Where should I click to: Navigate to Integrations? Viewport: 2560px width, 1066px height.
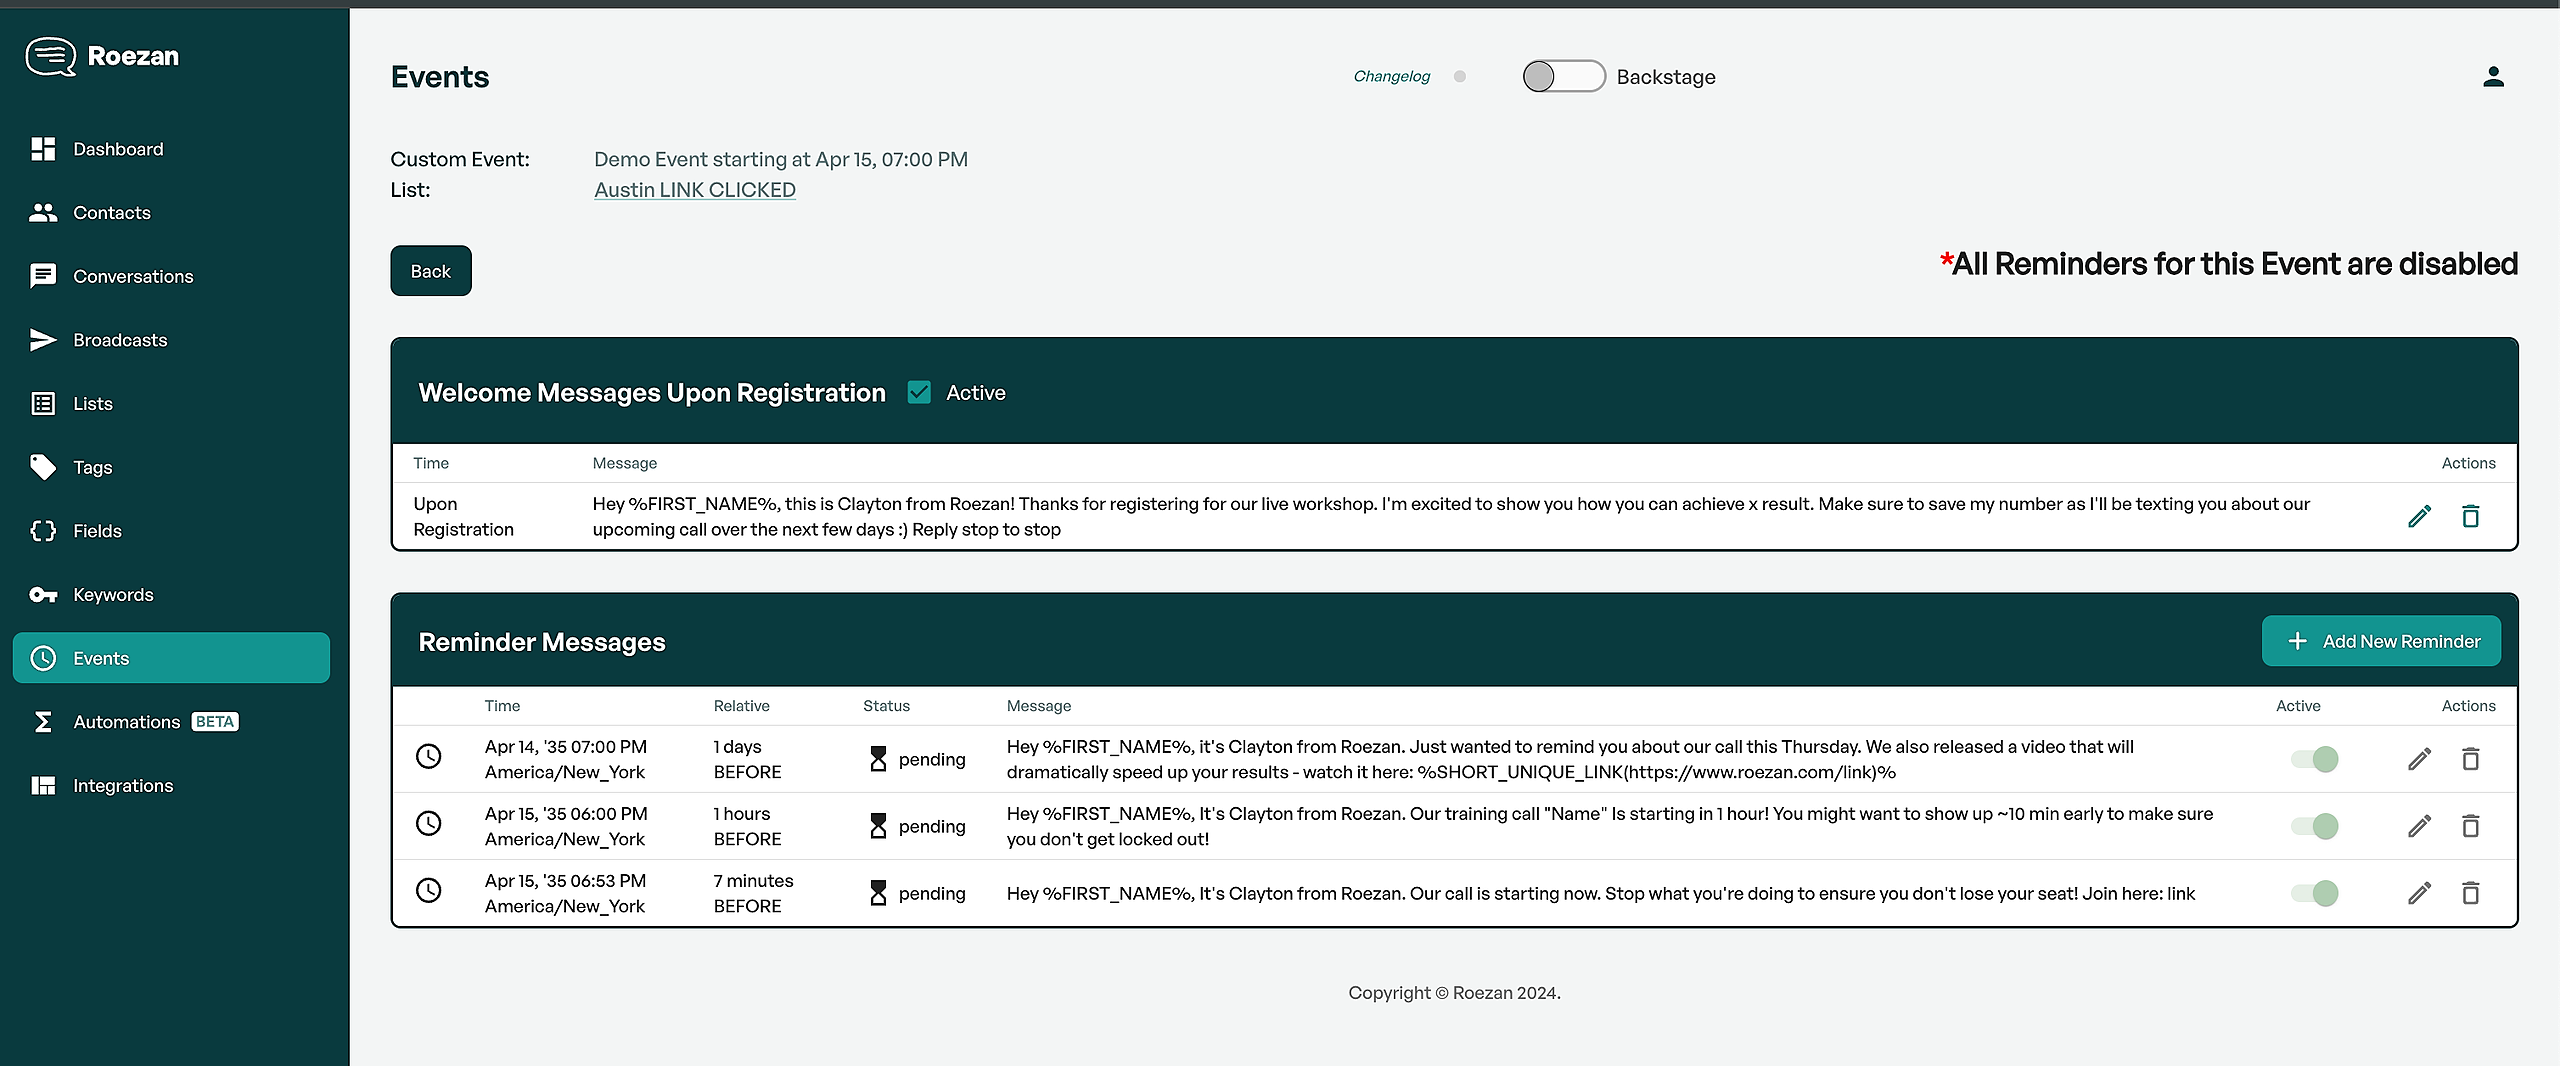(172, 786)
